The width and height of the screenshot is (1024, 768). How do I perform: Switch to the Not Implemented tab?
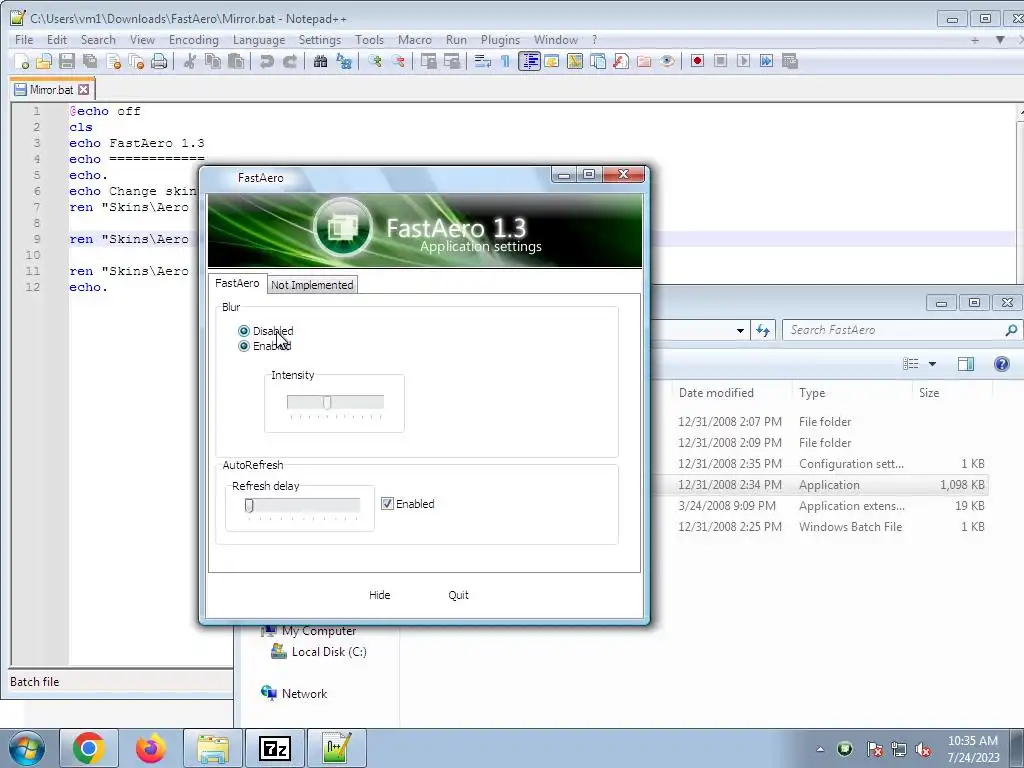(312, 285)
